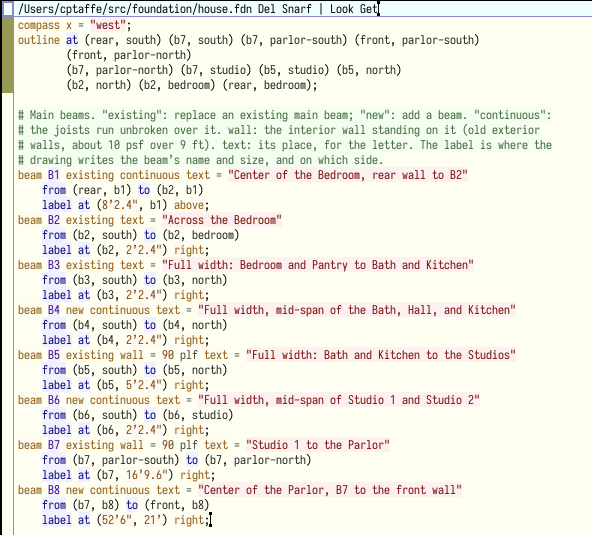592x535 pixels.
Task: Click the beam name B2
Action: 54,220
